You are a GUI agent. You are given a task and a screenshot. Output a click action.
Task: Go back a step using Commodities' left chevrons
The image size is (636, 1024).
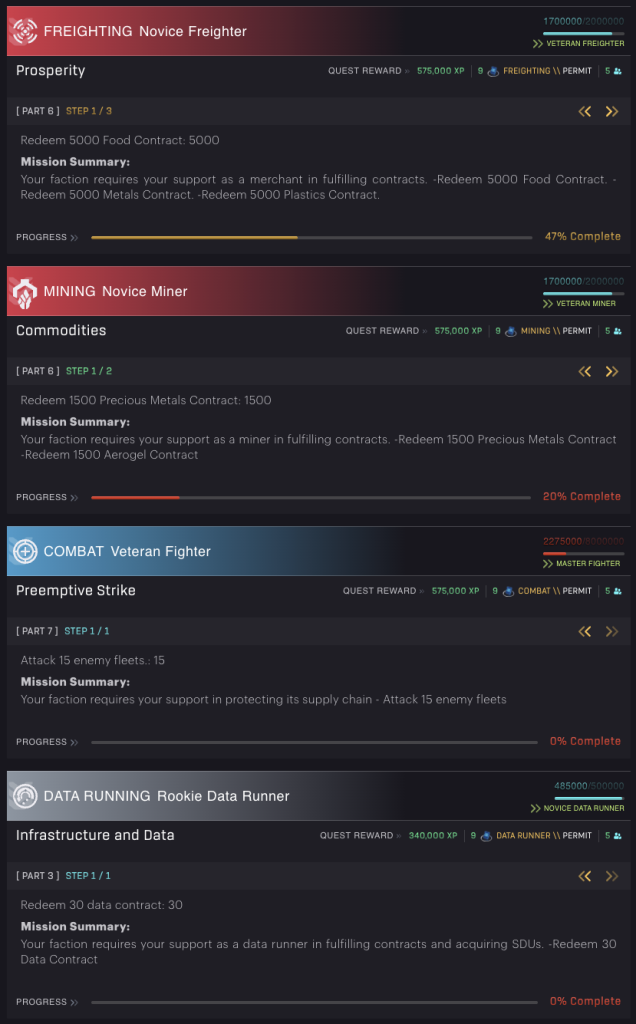coord(585,371)
